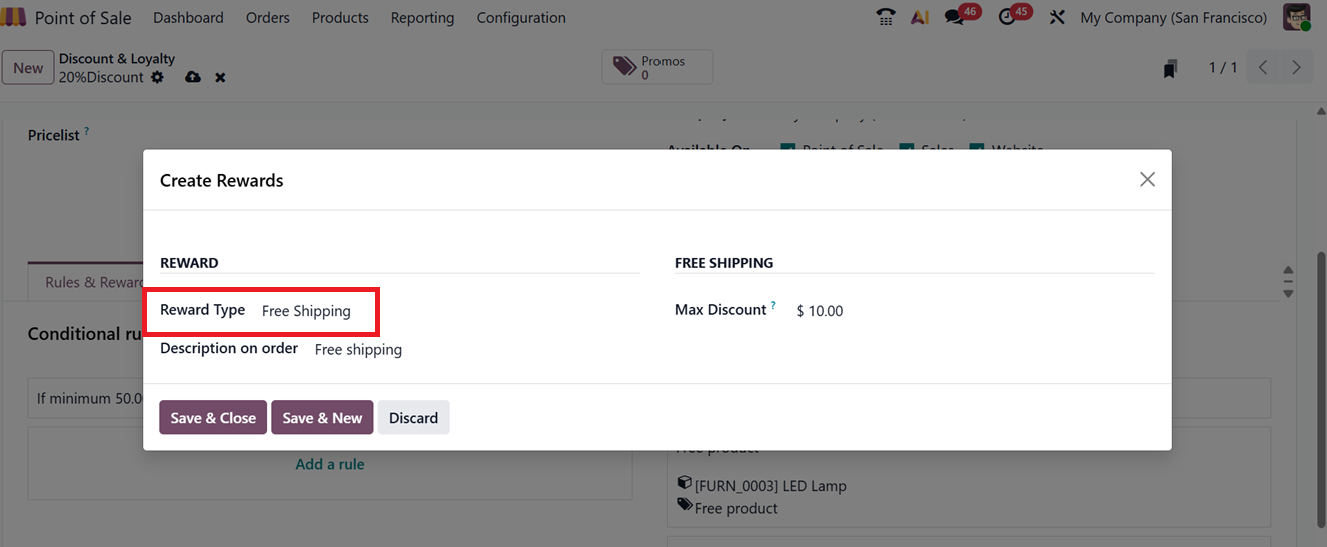This screenshot has height=547, width=1327.
Task: Open conversations icon with 46 badge
Action: tap(955, 17)
